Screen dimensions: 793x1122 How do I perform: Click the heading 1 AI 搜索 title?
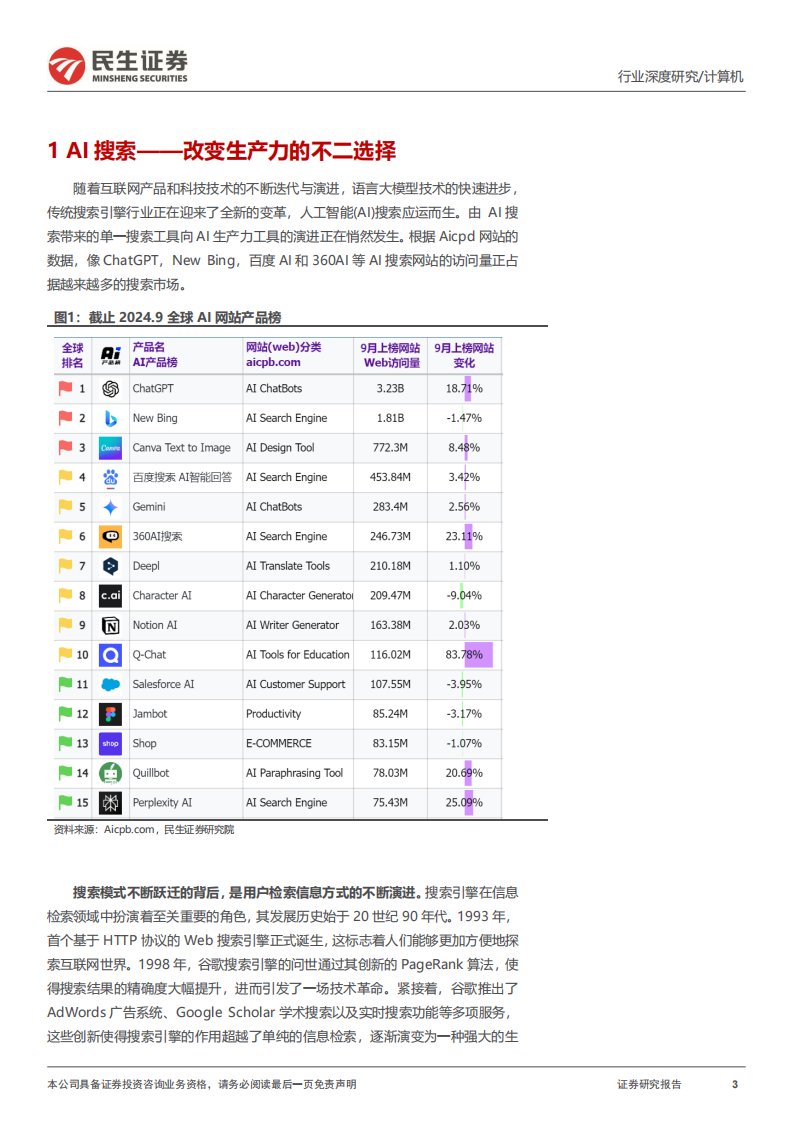point(222,151)
